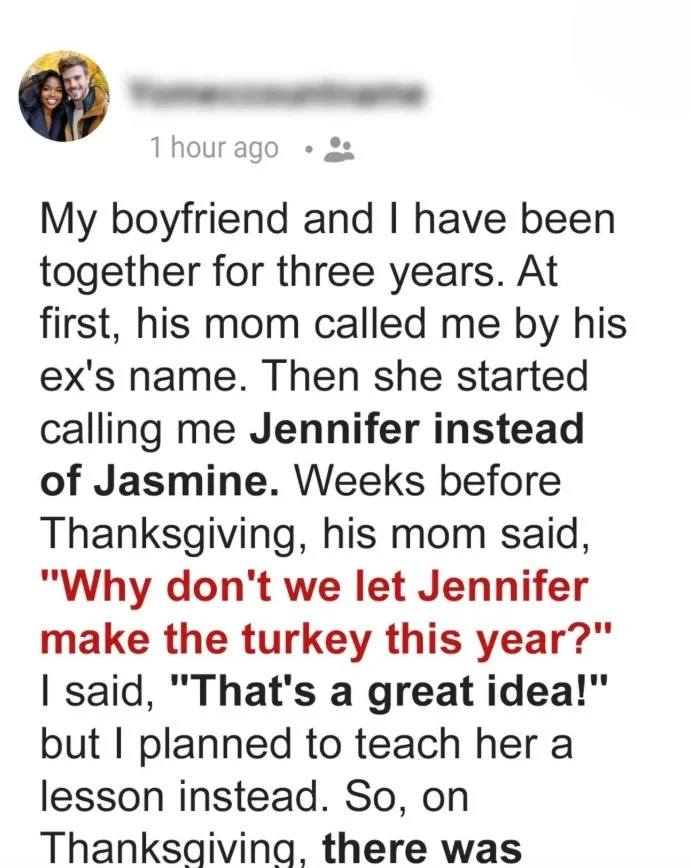Click the couple photo in the circular avatar

(63, 95)
